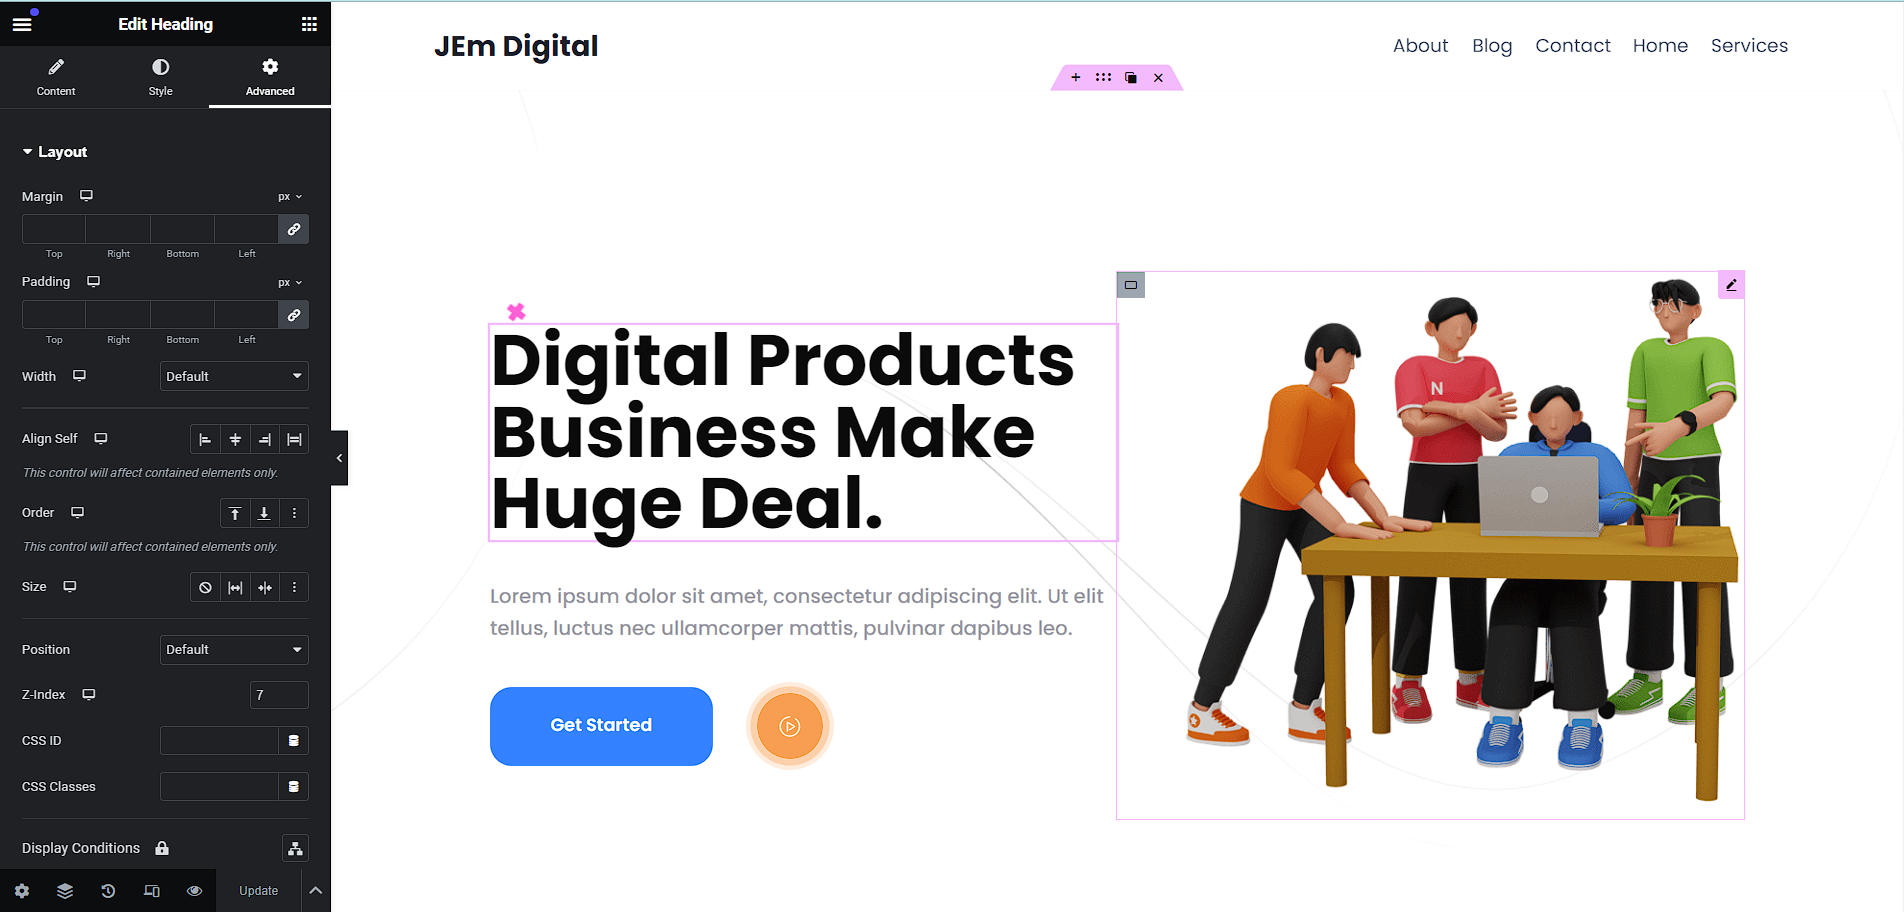Open the Navigator layers icon
1904x912 pixels.
(x=65, y=891)
